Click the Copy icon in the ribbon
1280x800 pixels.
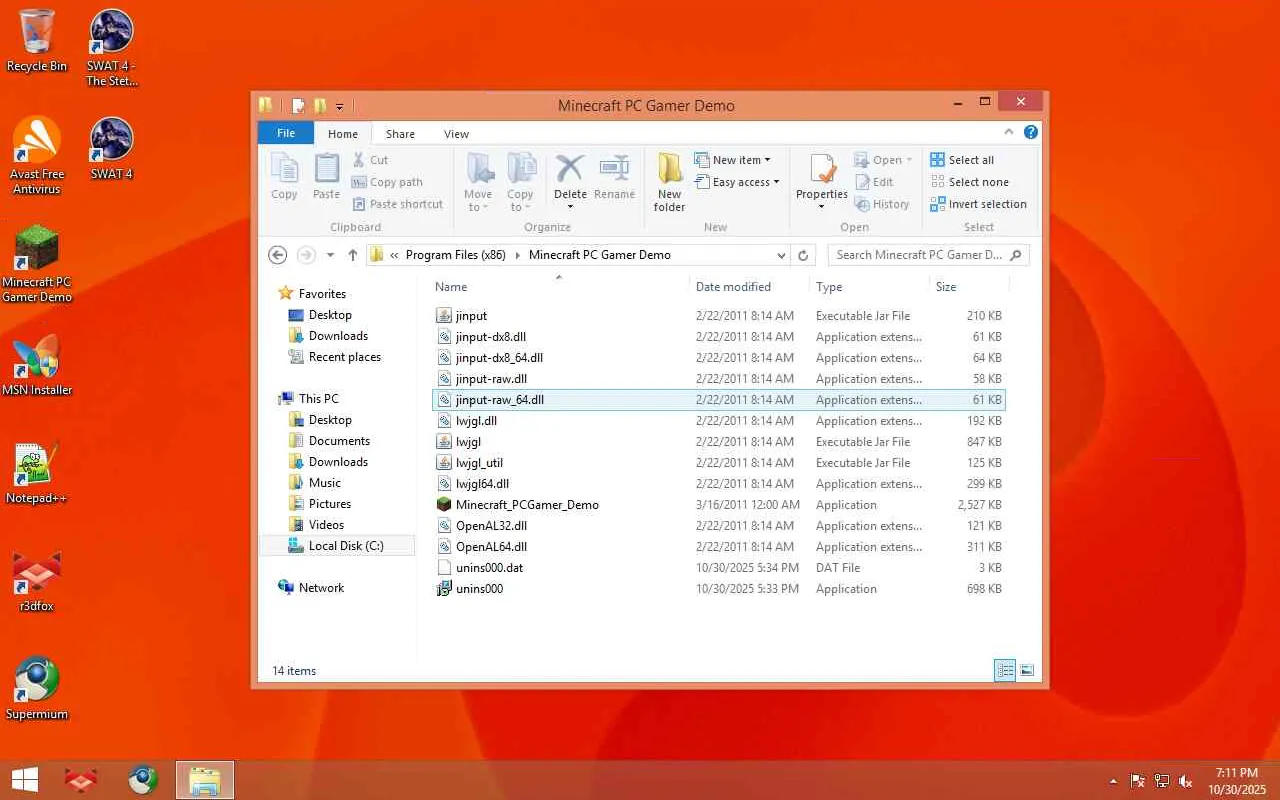point(284,177)
